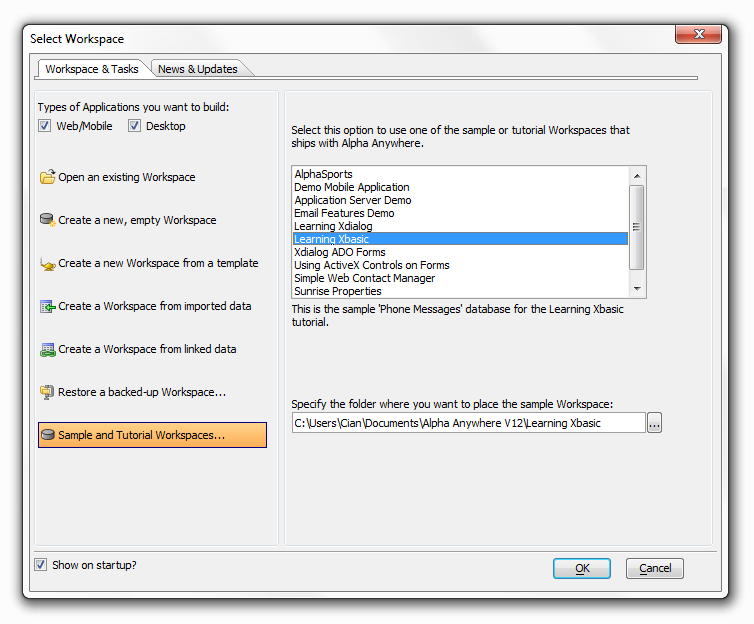Select Sample and Tutorial Workspaces option
The height and width of the screenshot is (624, 754).
[152, 435]
